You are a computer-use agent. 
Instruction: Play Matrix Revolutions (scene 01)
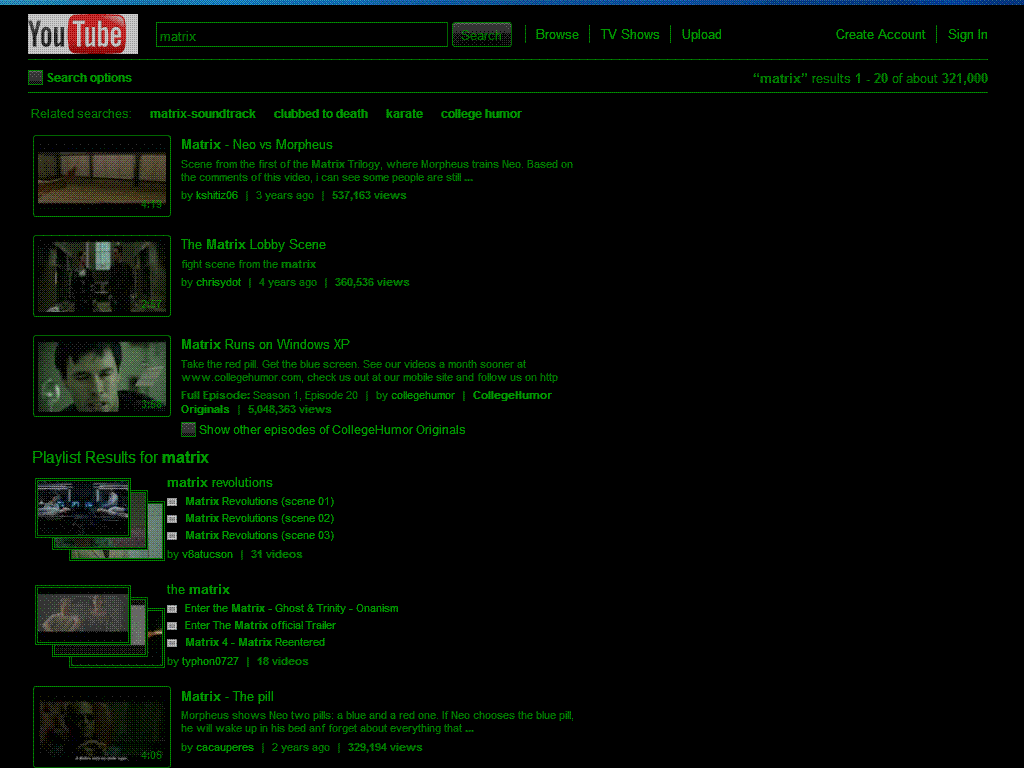tap(259, 502)
